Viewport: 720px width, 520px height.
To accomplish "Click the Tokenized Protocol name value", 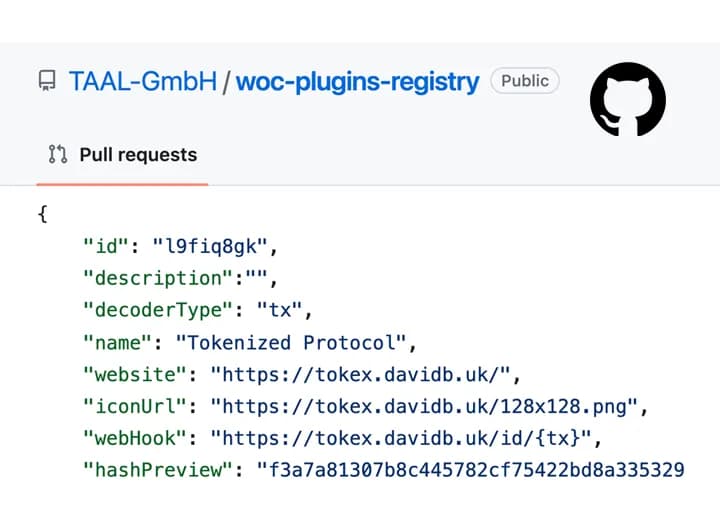I will (291, 343).
